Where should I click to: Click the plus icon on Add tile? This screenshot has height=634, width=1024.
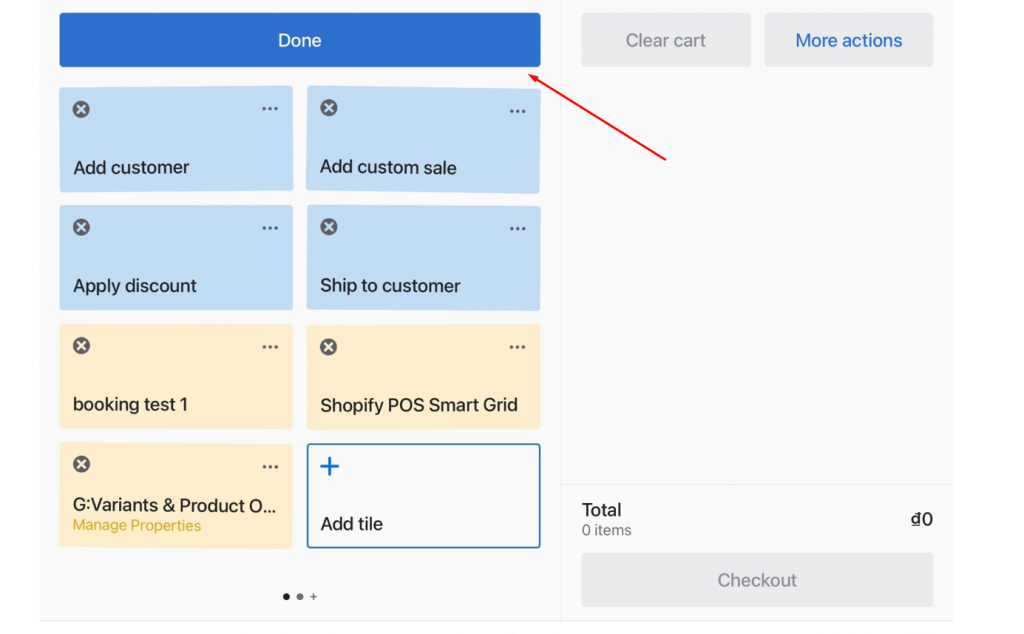329,465
